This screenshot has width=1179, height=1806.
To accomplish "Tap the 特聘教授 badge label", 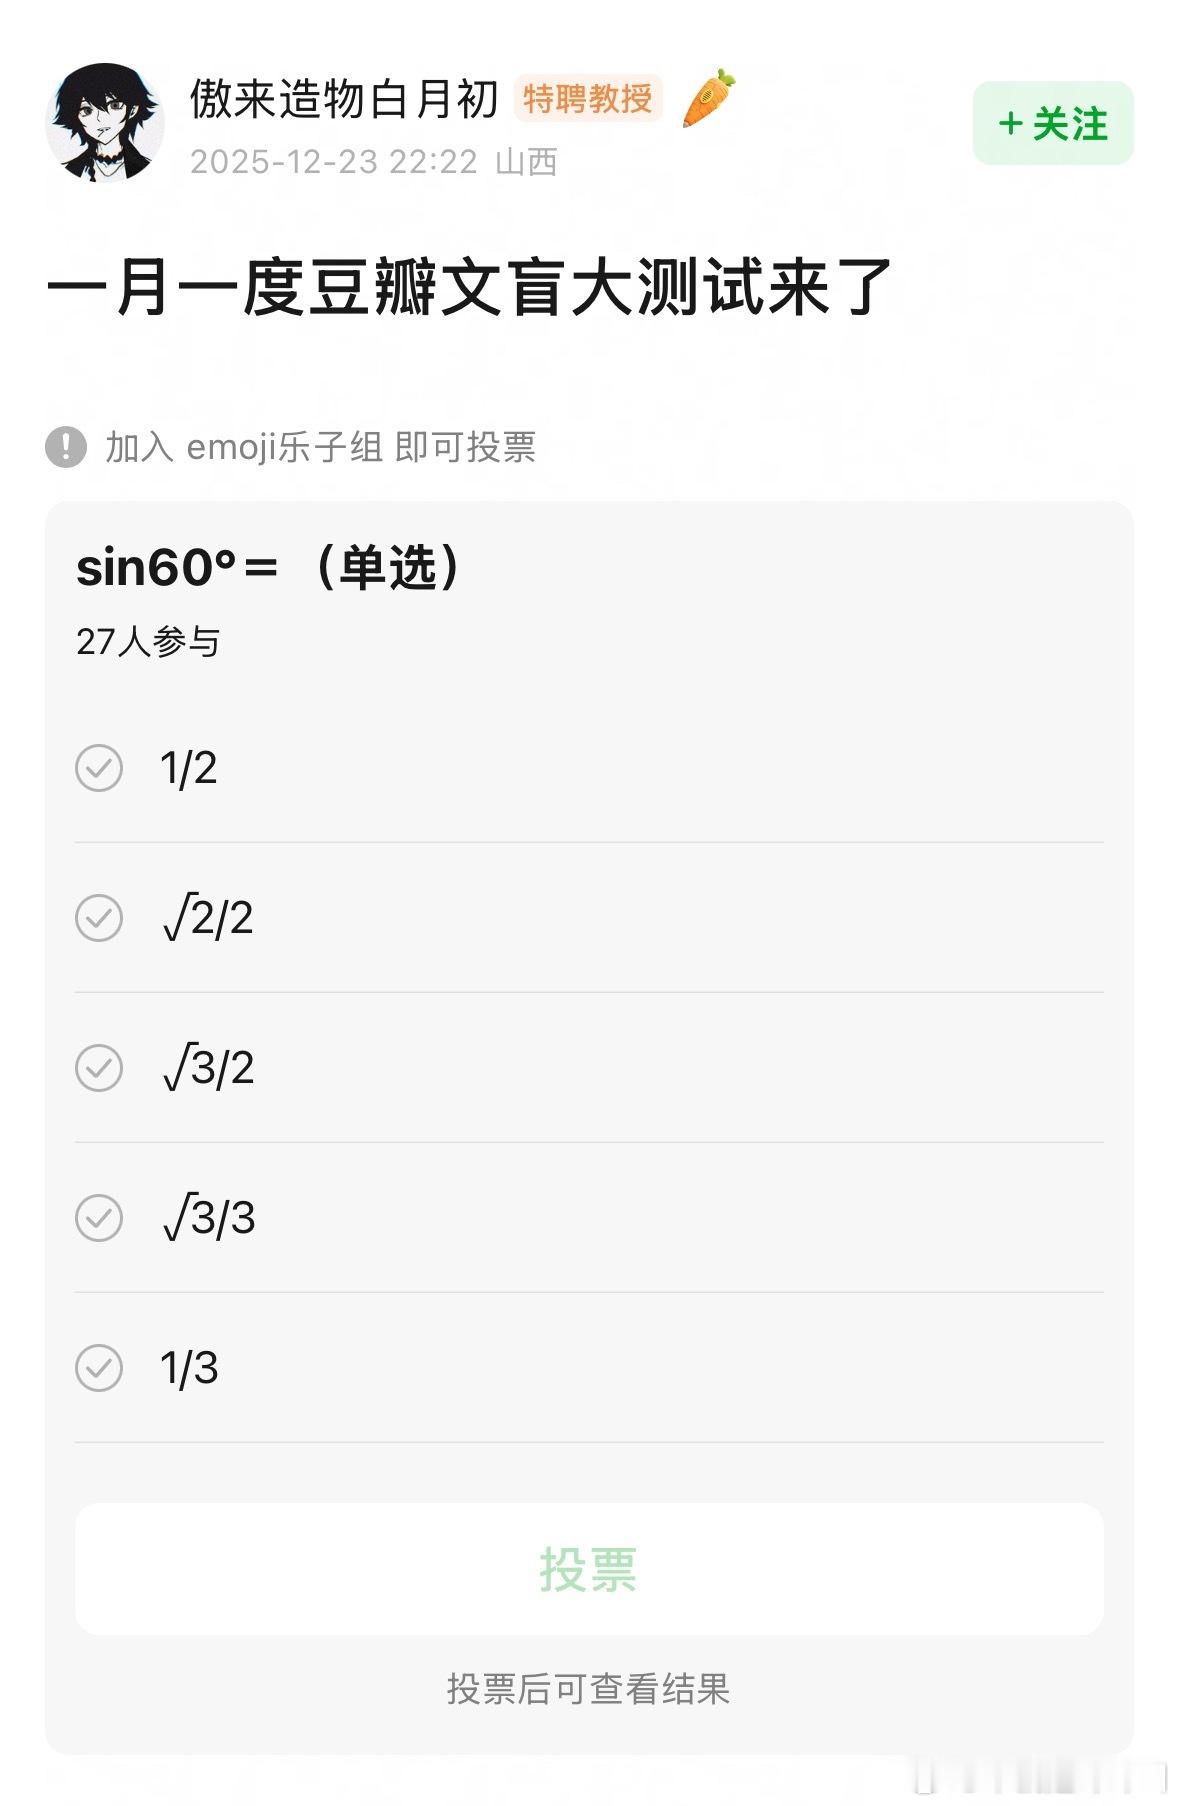I will tap(588, 98).
